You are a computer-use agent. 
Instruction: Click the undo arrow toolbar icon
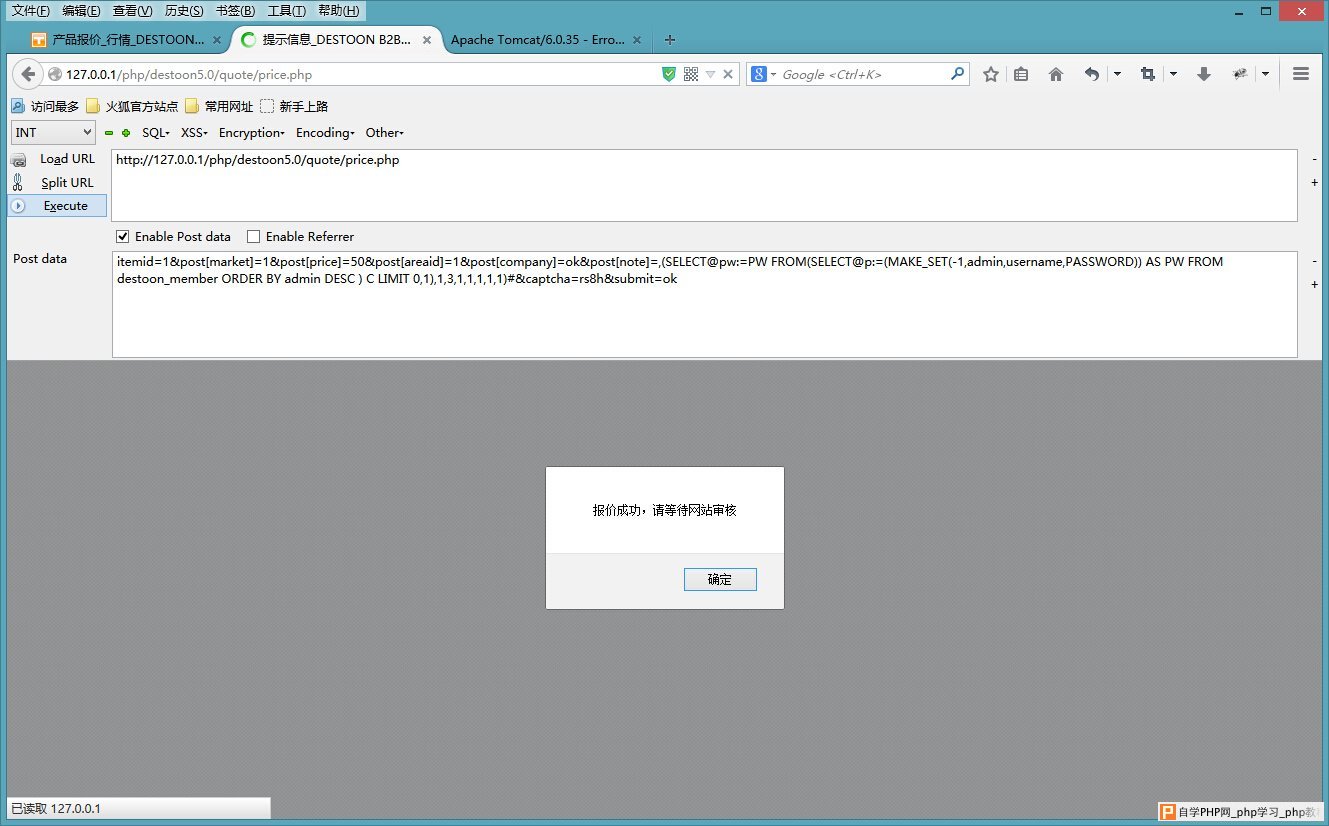(x=1092, y=74)
